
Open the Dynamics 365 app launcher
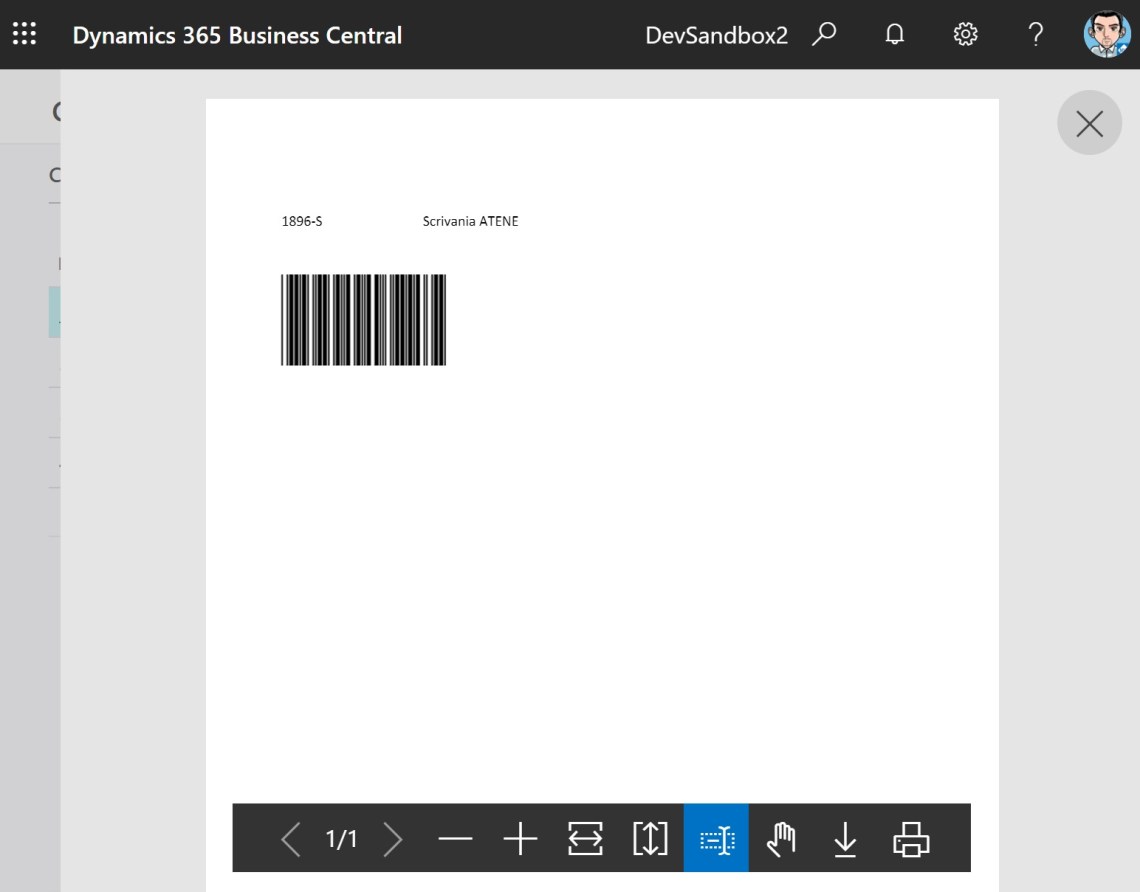(x=24, y=33)
